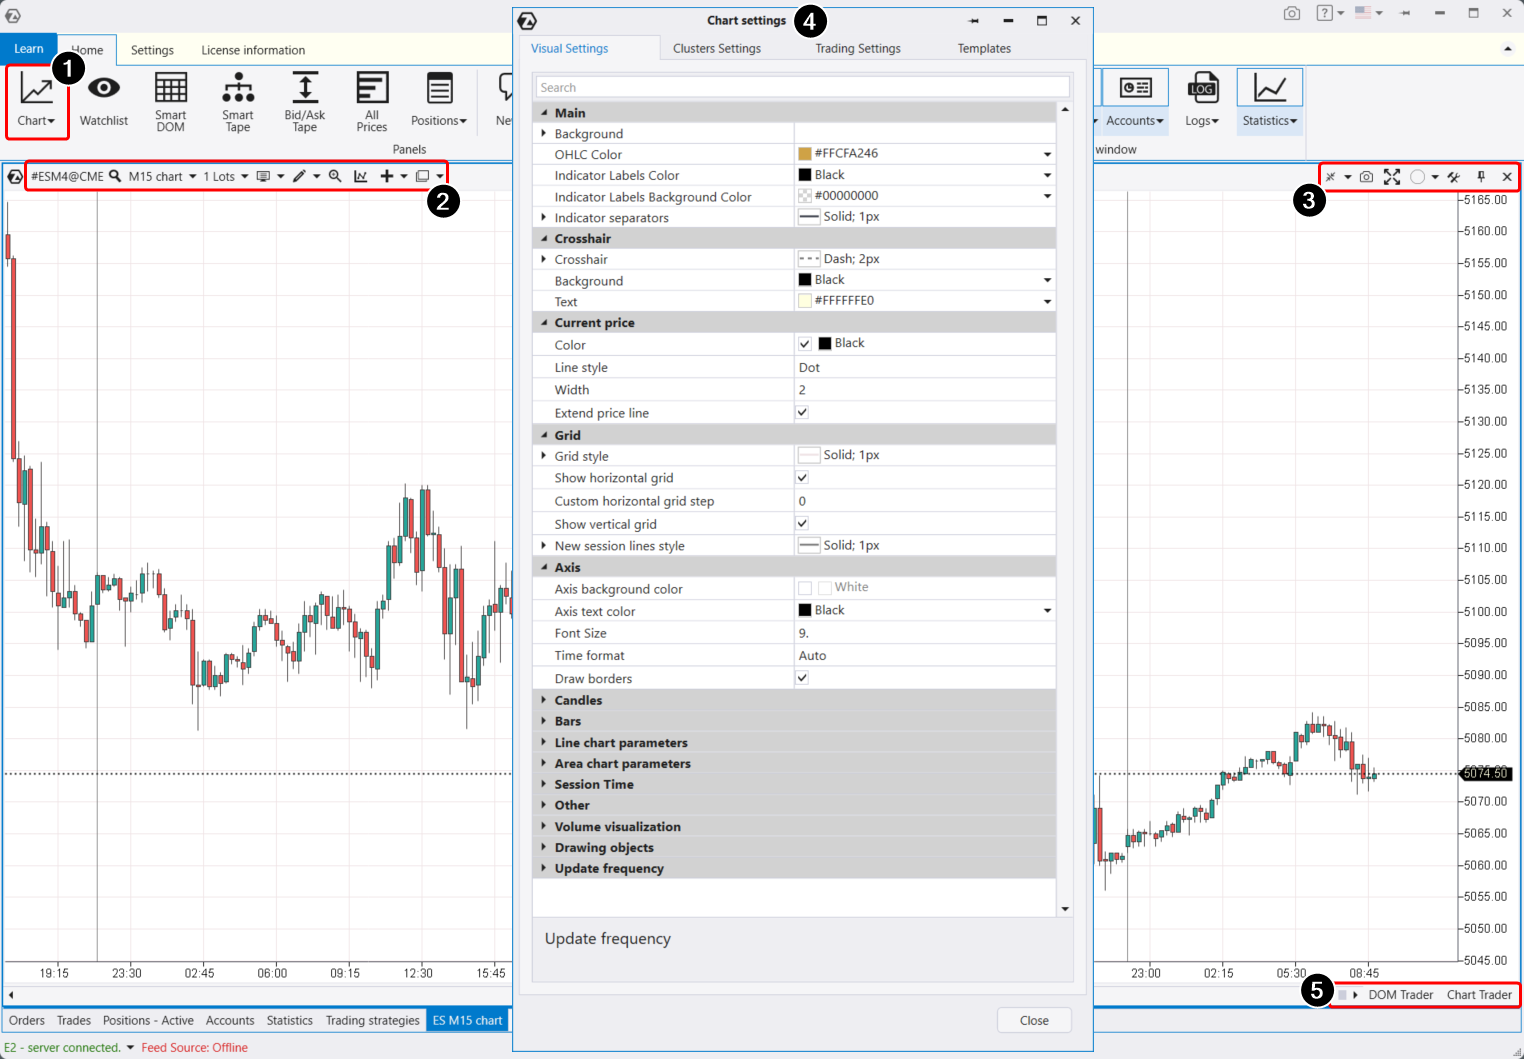This screenshot has width=1524, height=1059.
Task: Disable the Extend price line option
Action: [x=801, y=411]
